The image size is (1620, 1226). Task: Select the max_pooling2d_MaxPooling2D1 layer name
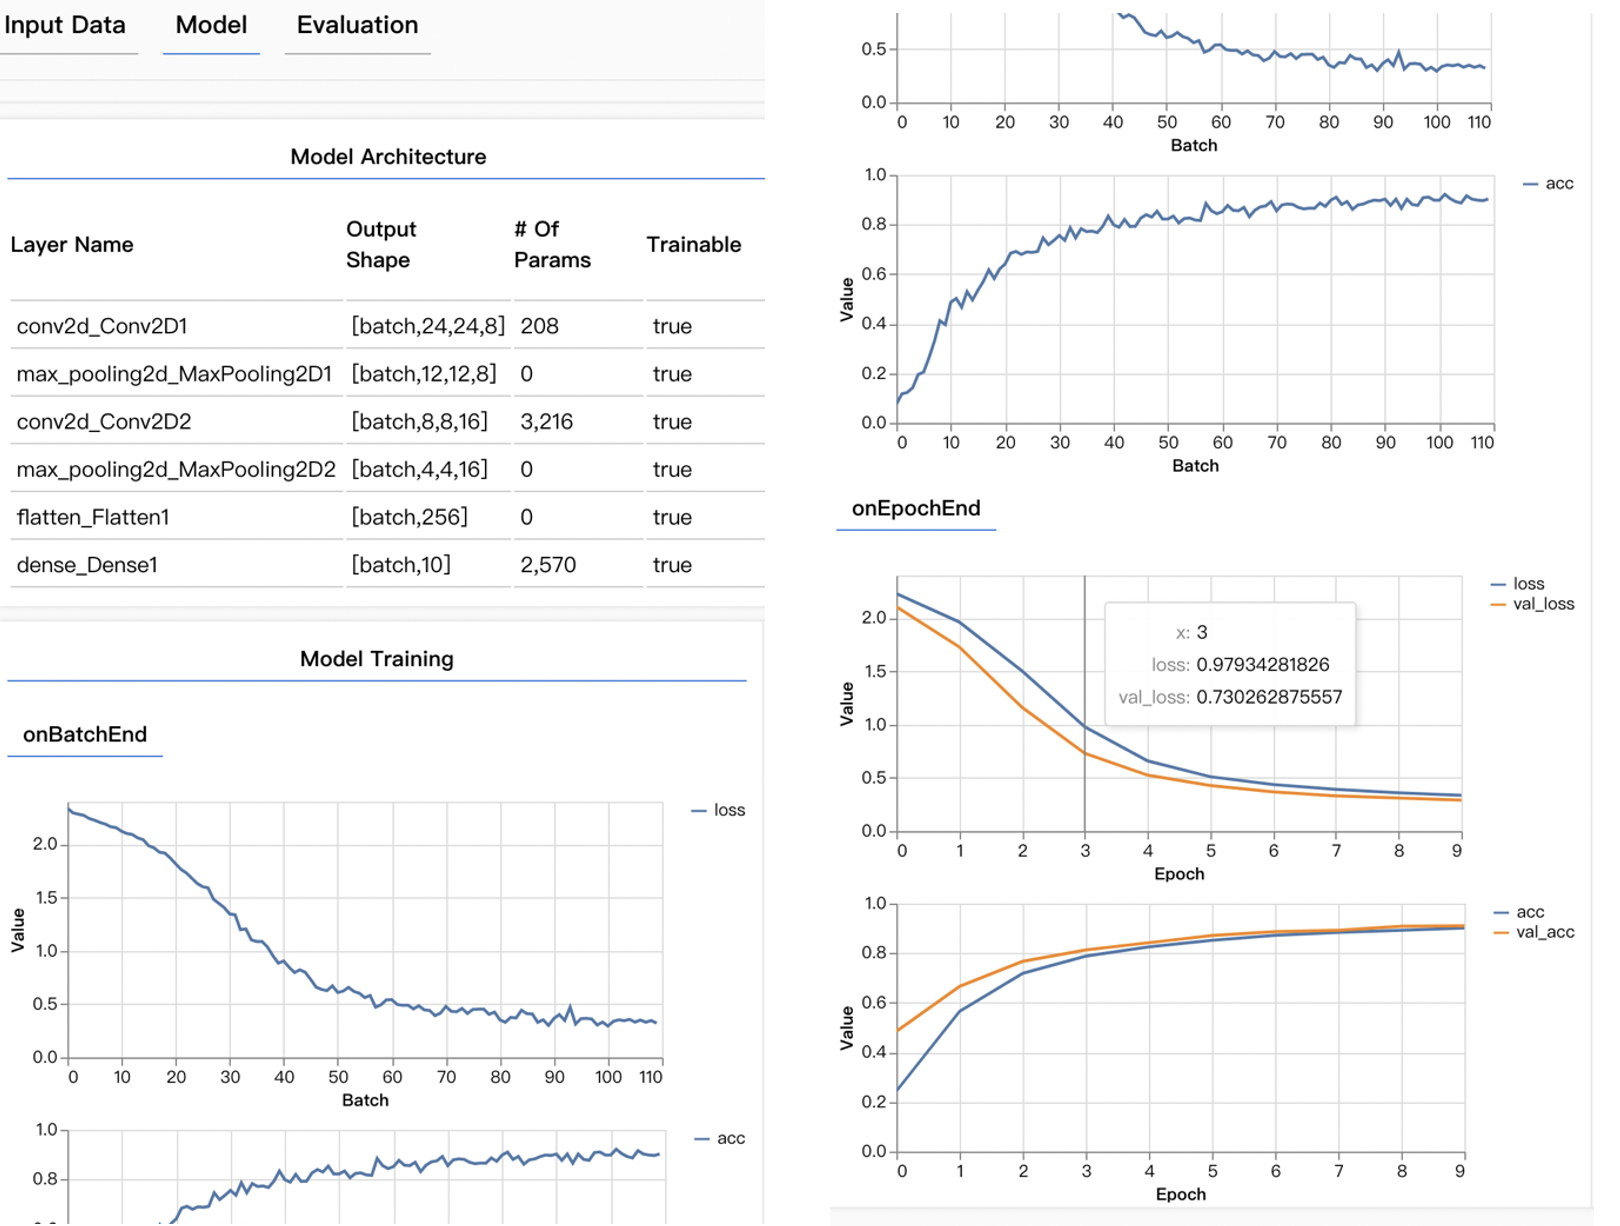[174, 374]
